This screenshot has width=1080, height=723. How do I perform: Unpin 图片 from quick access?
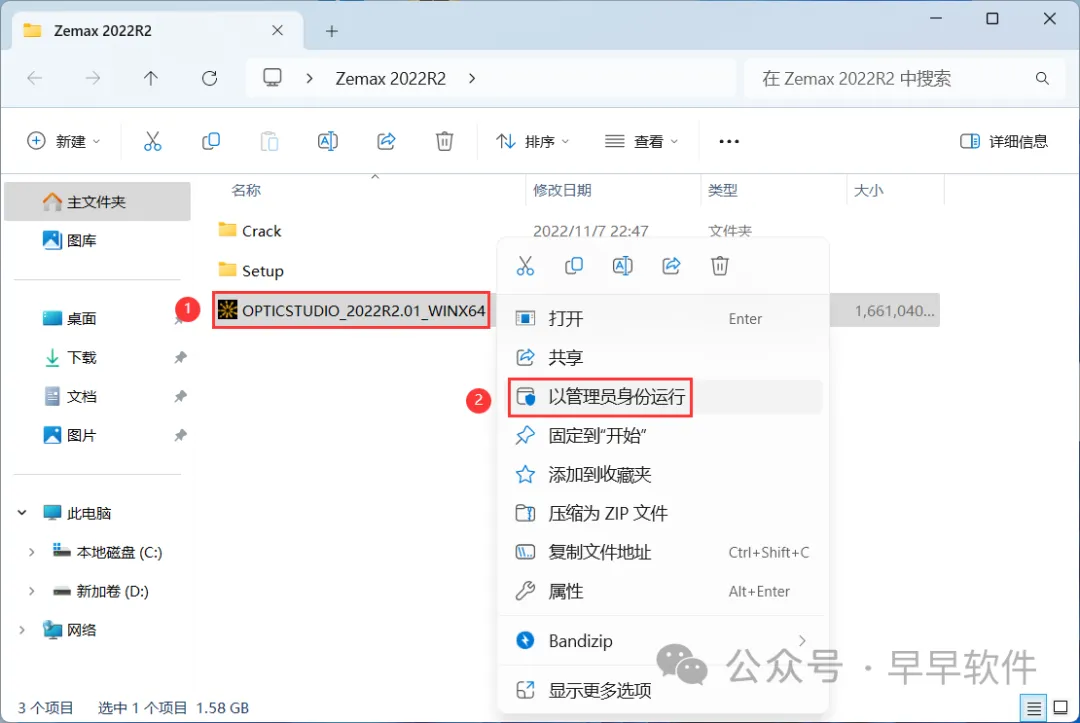coord(180,435)
